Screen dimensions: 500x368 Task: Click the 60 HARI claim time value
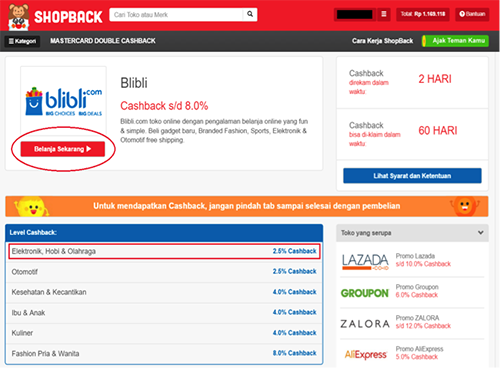coord(438,130)
